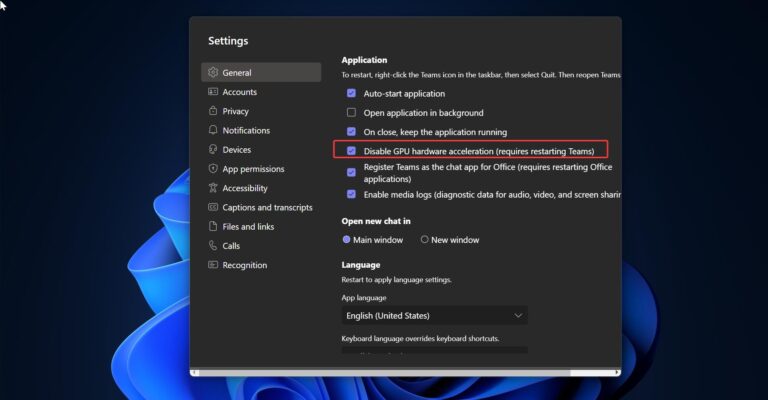Select Main window radio option
Image resolution: width=768 pixels, height=400 pixels.
(346, 239)
